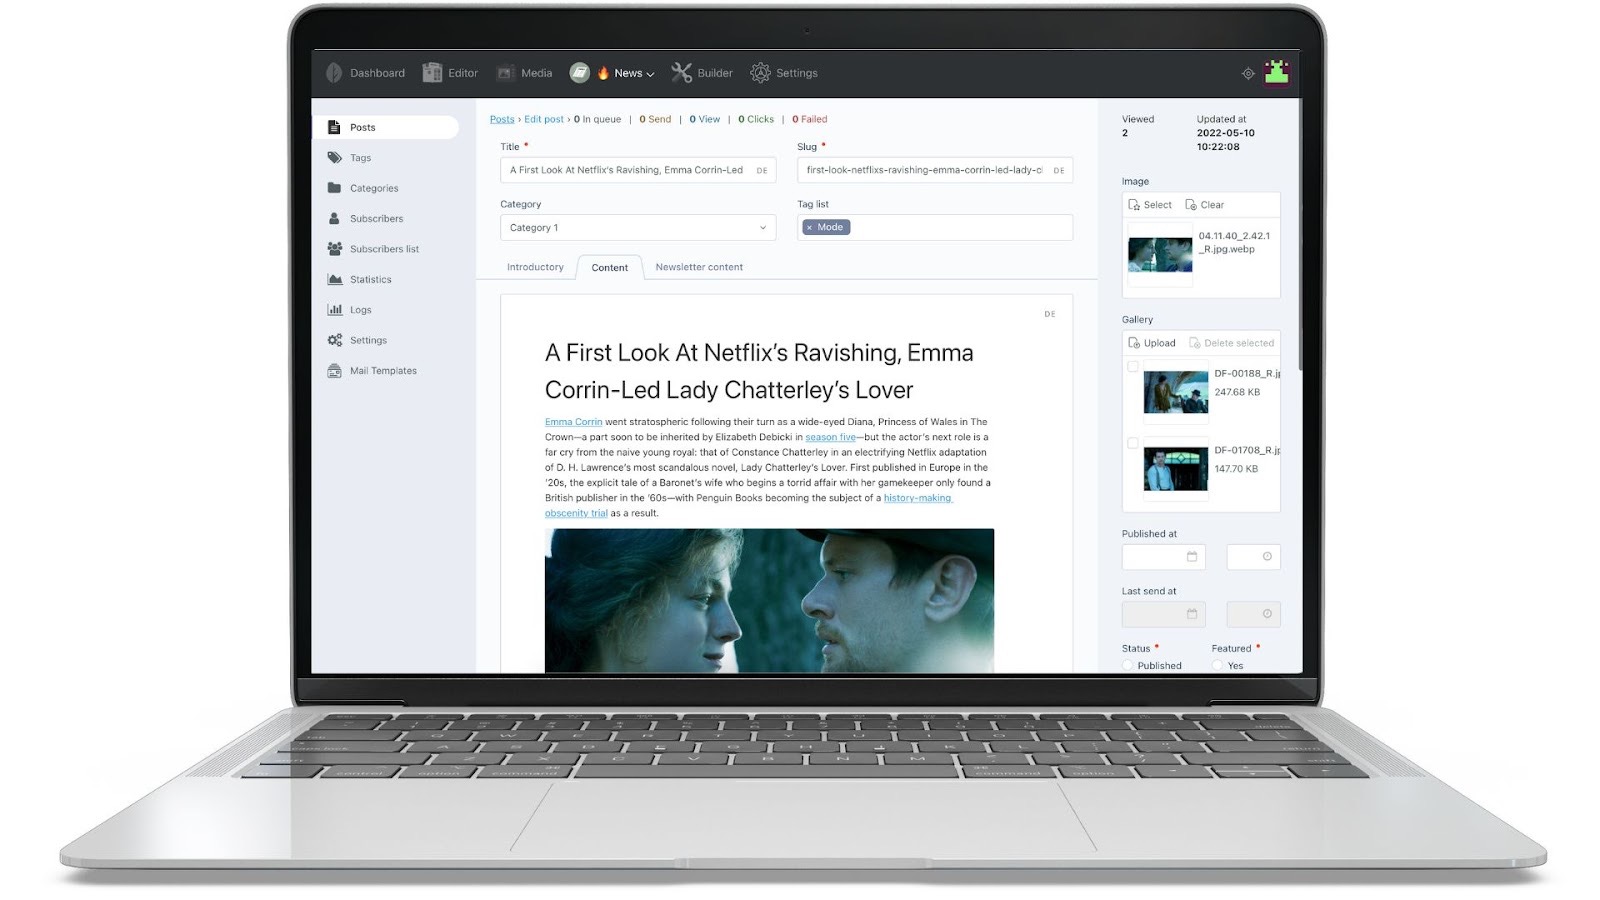This screenshot has width=1600, height=900.
Task: Click the '0 In queue' counter text
Action: tap(597, 119)
